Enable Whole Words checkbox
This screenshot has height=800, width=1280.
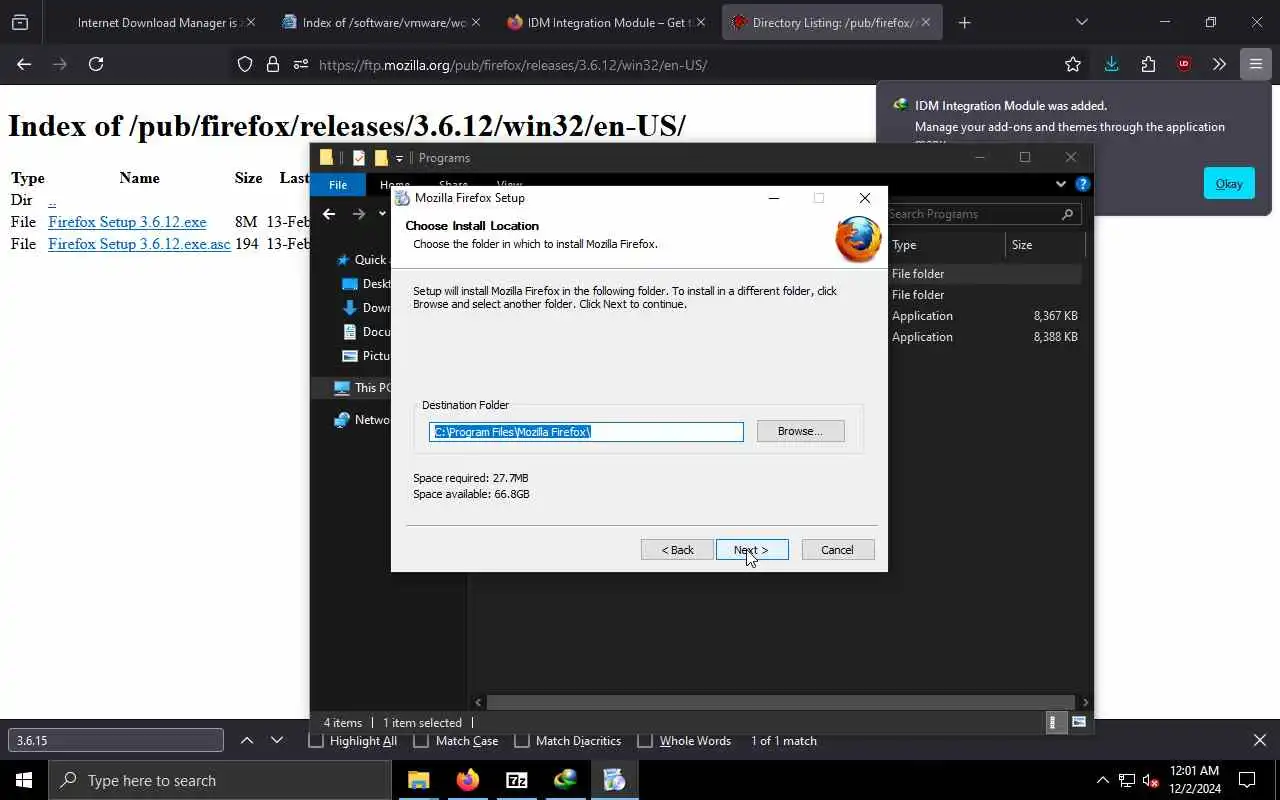(x=645, y=741)
